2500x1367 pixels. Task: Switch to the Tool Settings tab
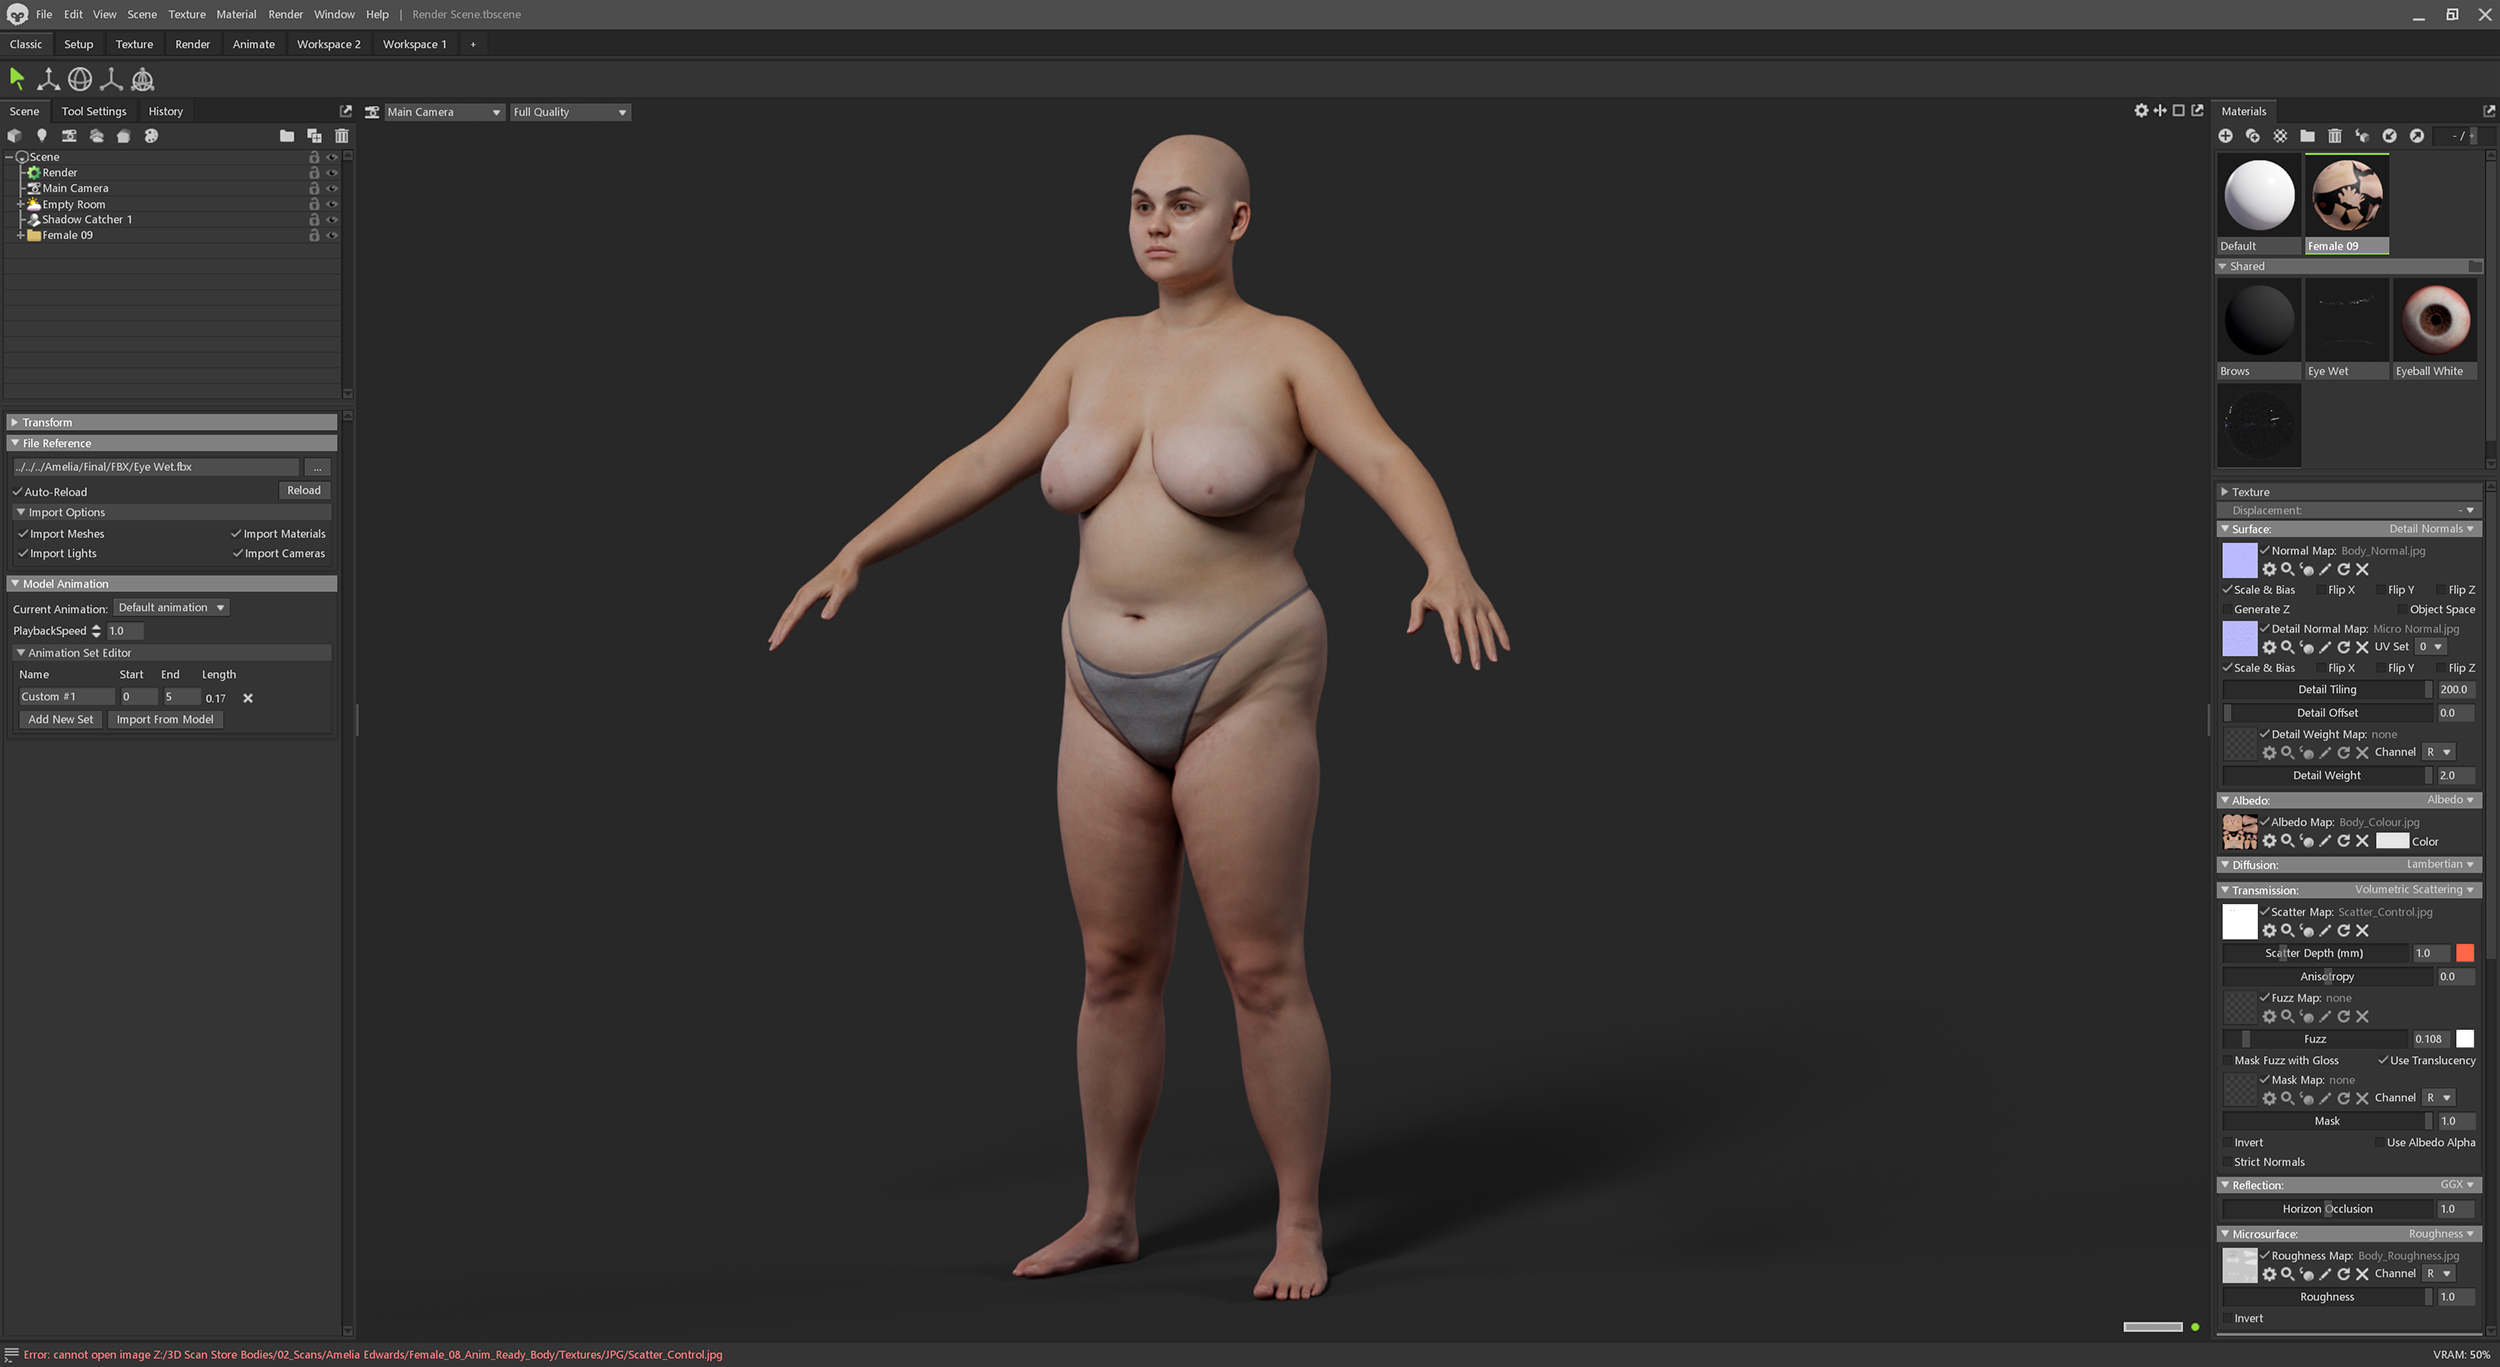pyautogui.click(x=94, y=111)
